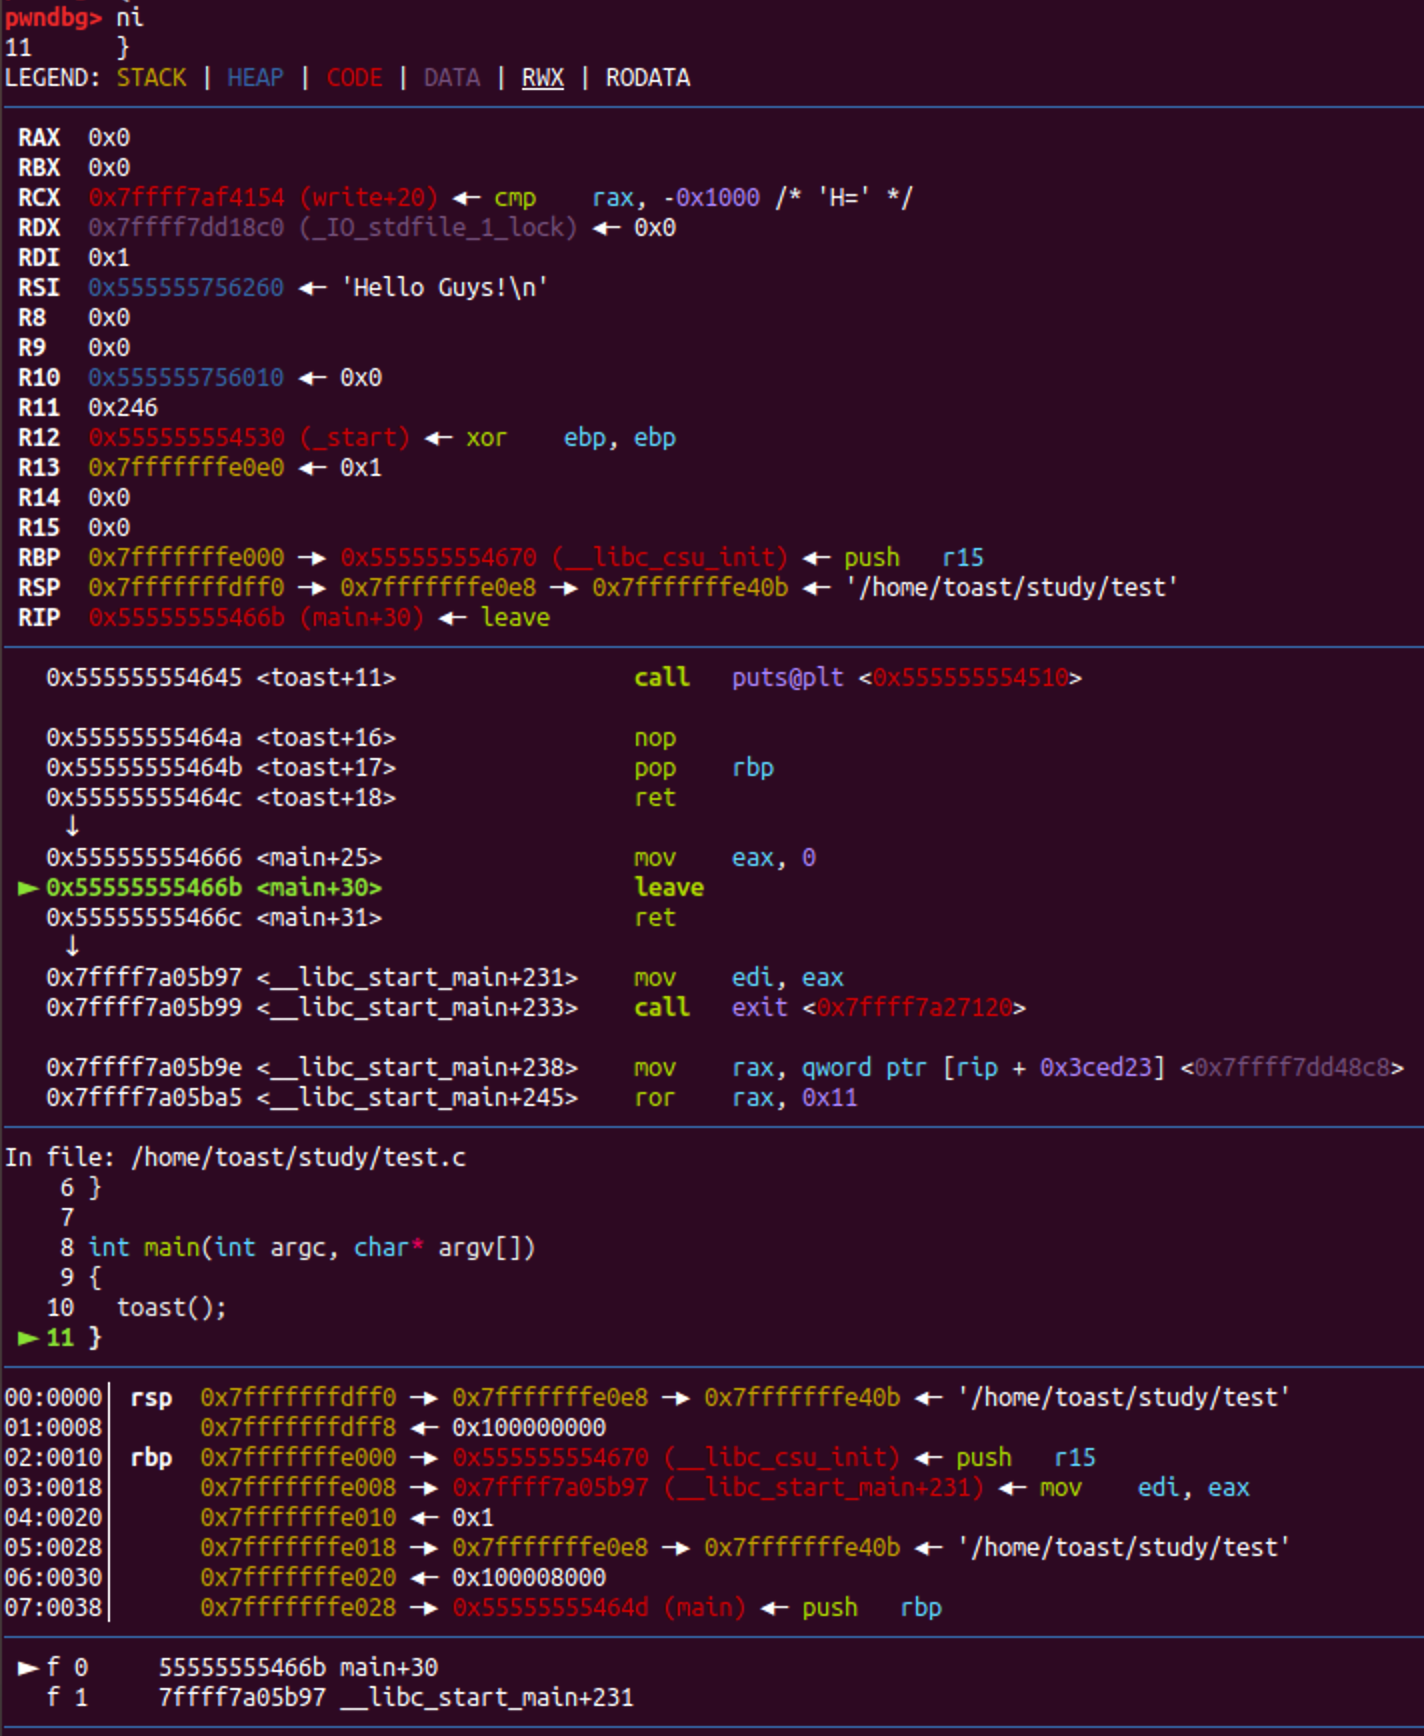Click the <__libc_start_main+238> mov rax line
The width and height of the screenshot is (1424, 1736).
tap(725, 1067)
